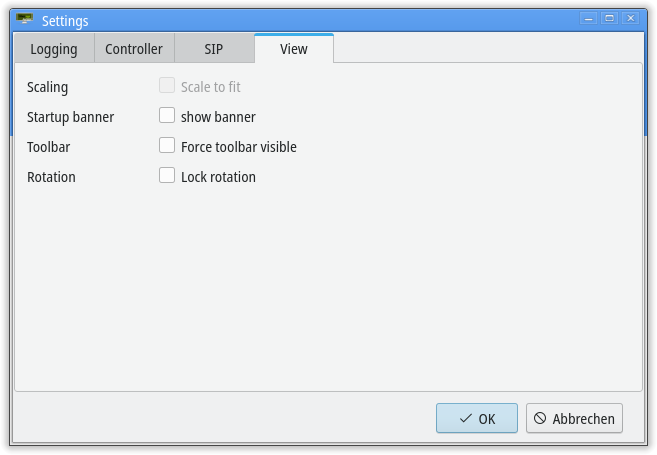The width and height of the screenshot is (657, 455).
Task: Select the SIP tab
Action: pyautogui.click(x=214, y=49)
